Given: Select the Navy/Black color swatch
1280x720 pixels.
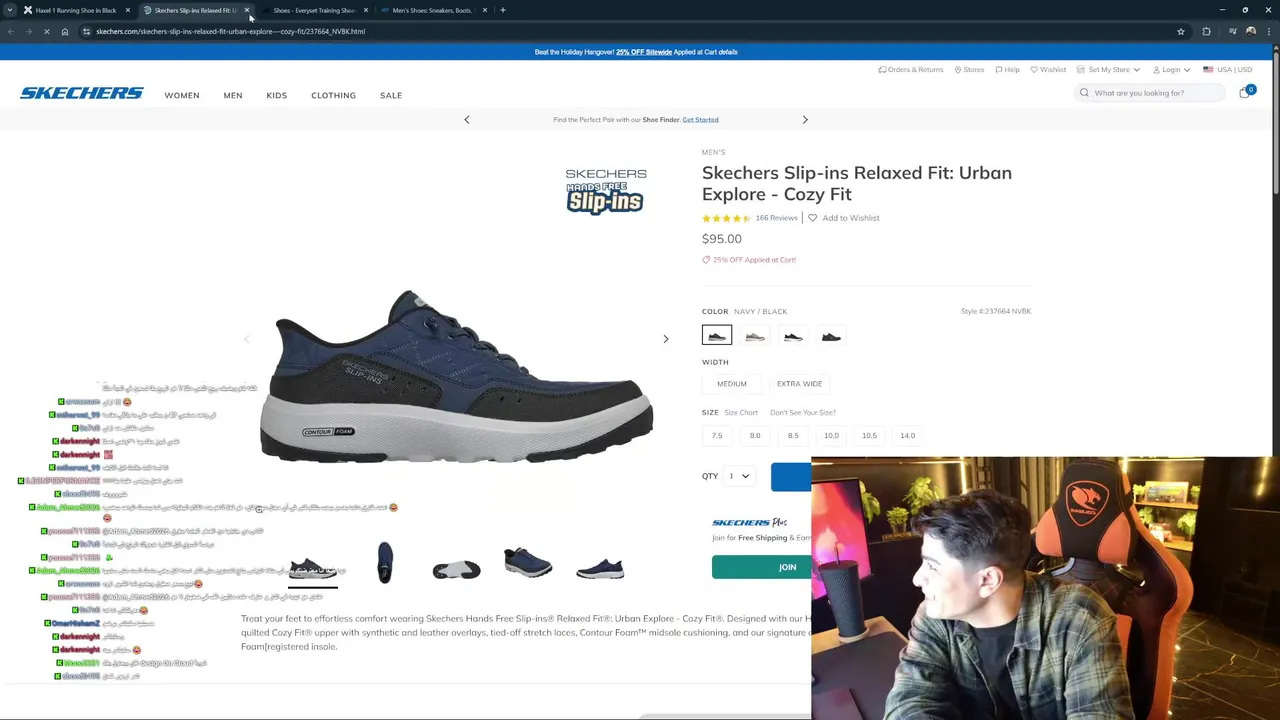Looking at the screenshot, I should click(717, 336).
